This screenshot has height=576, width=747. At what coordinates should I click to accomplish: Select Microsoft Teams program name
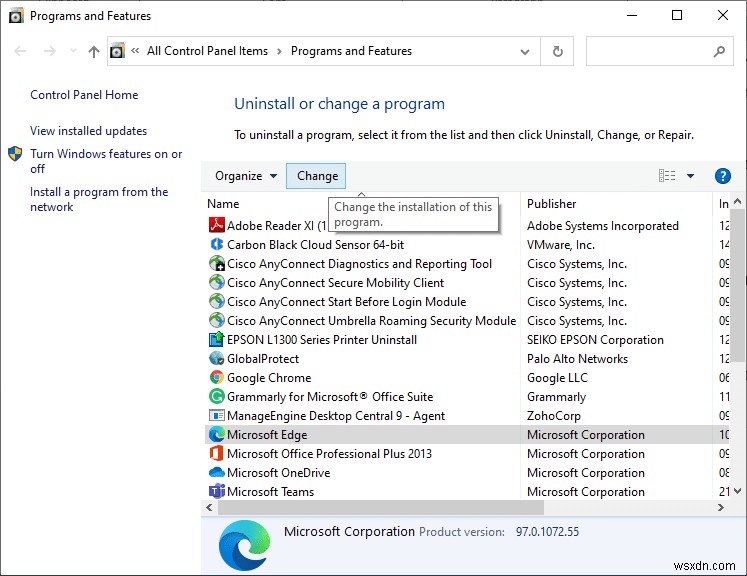point(271,492)
